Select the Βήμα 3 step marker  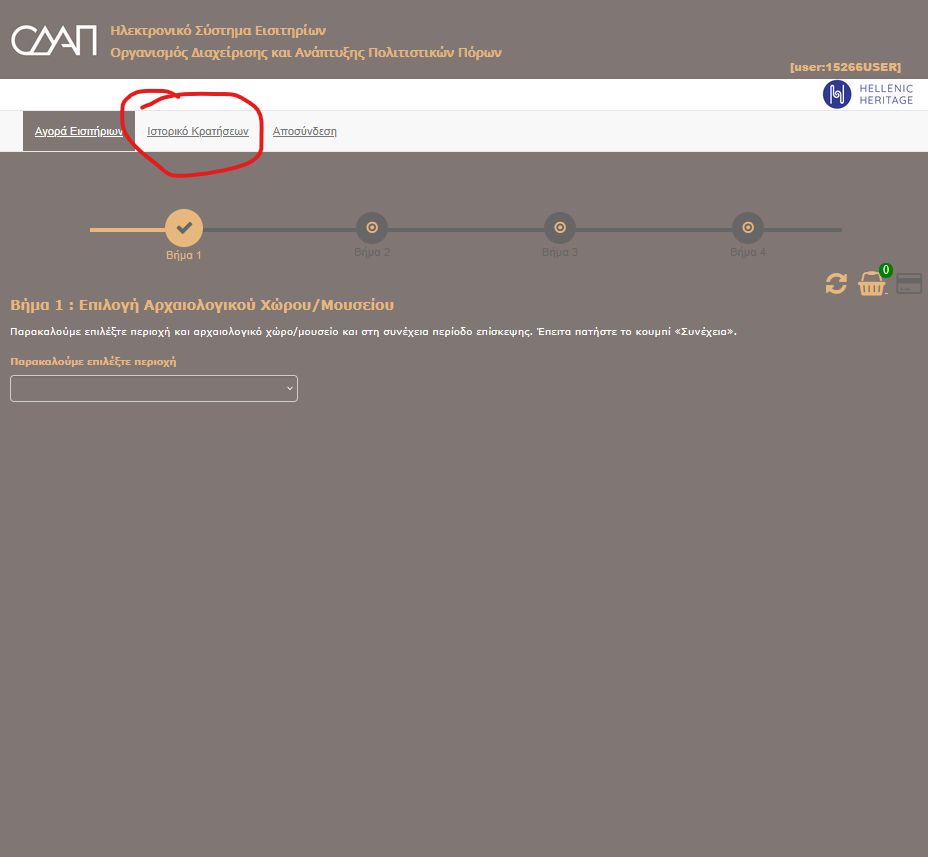point(560,228)
